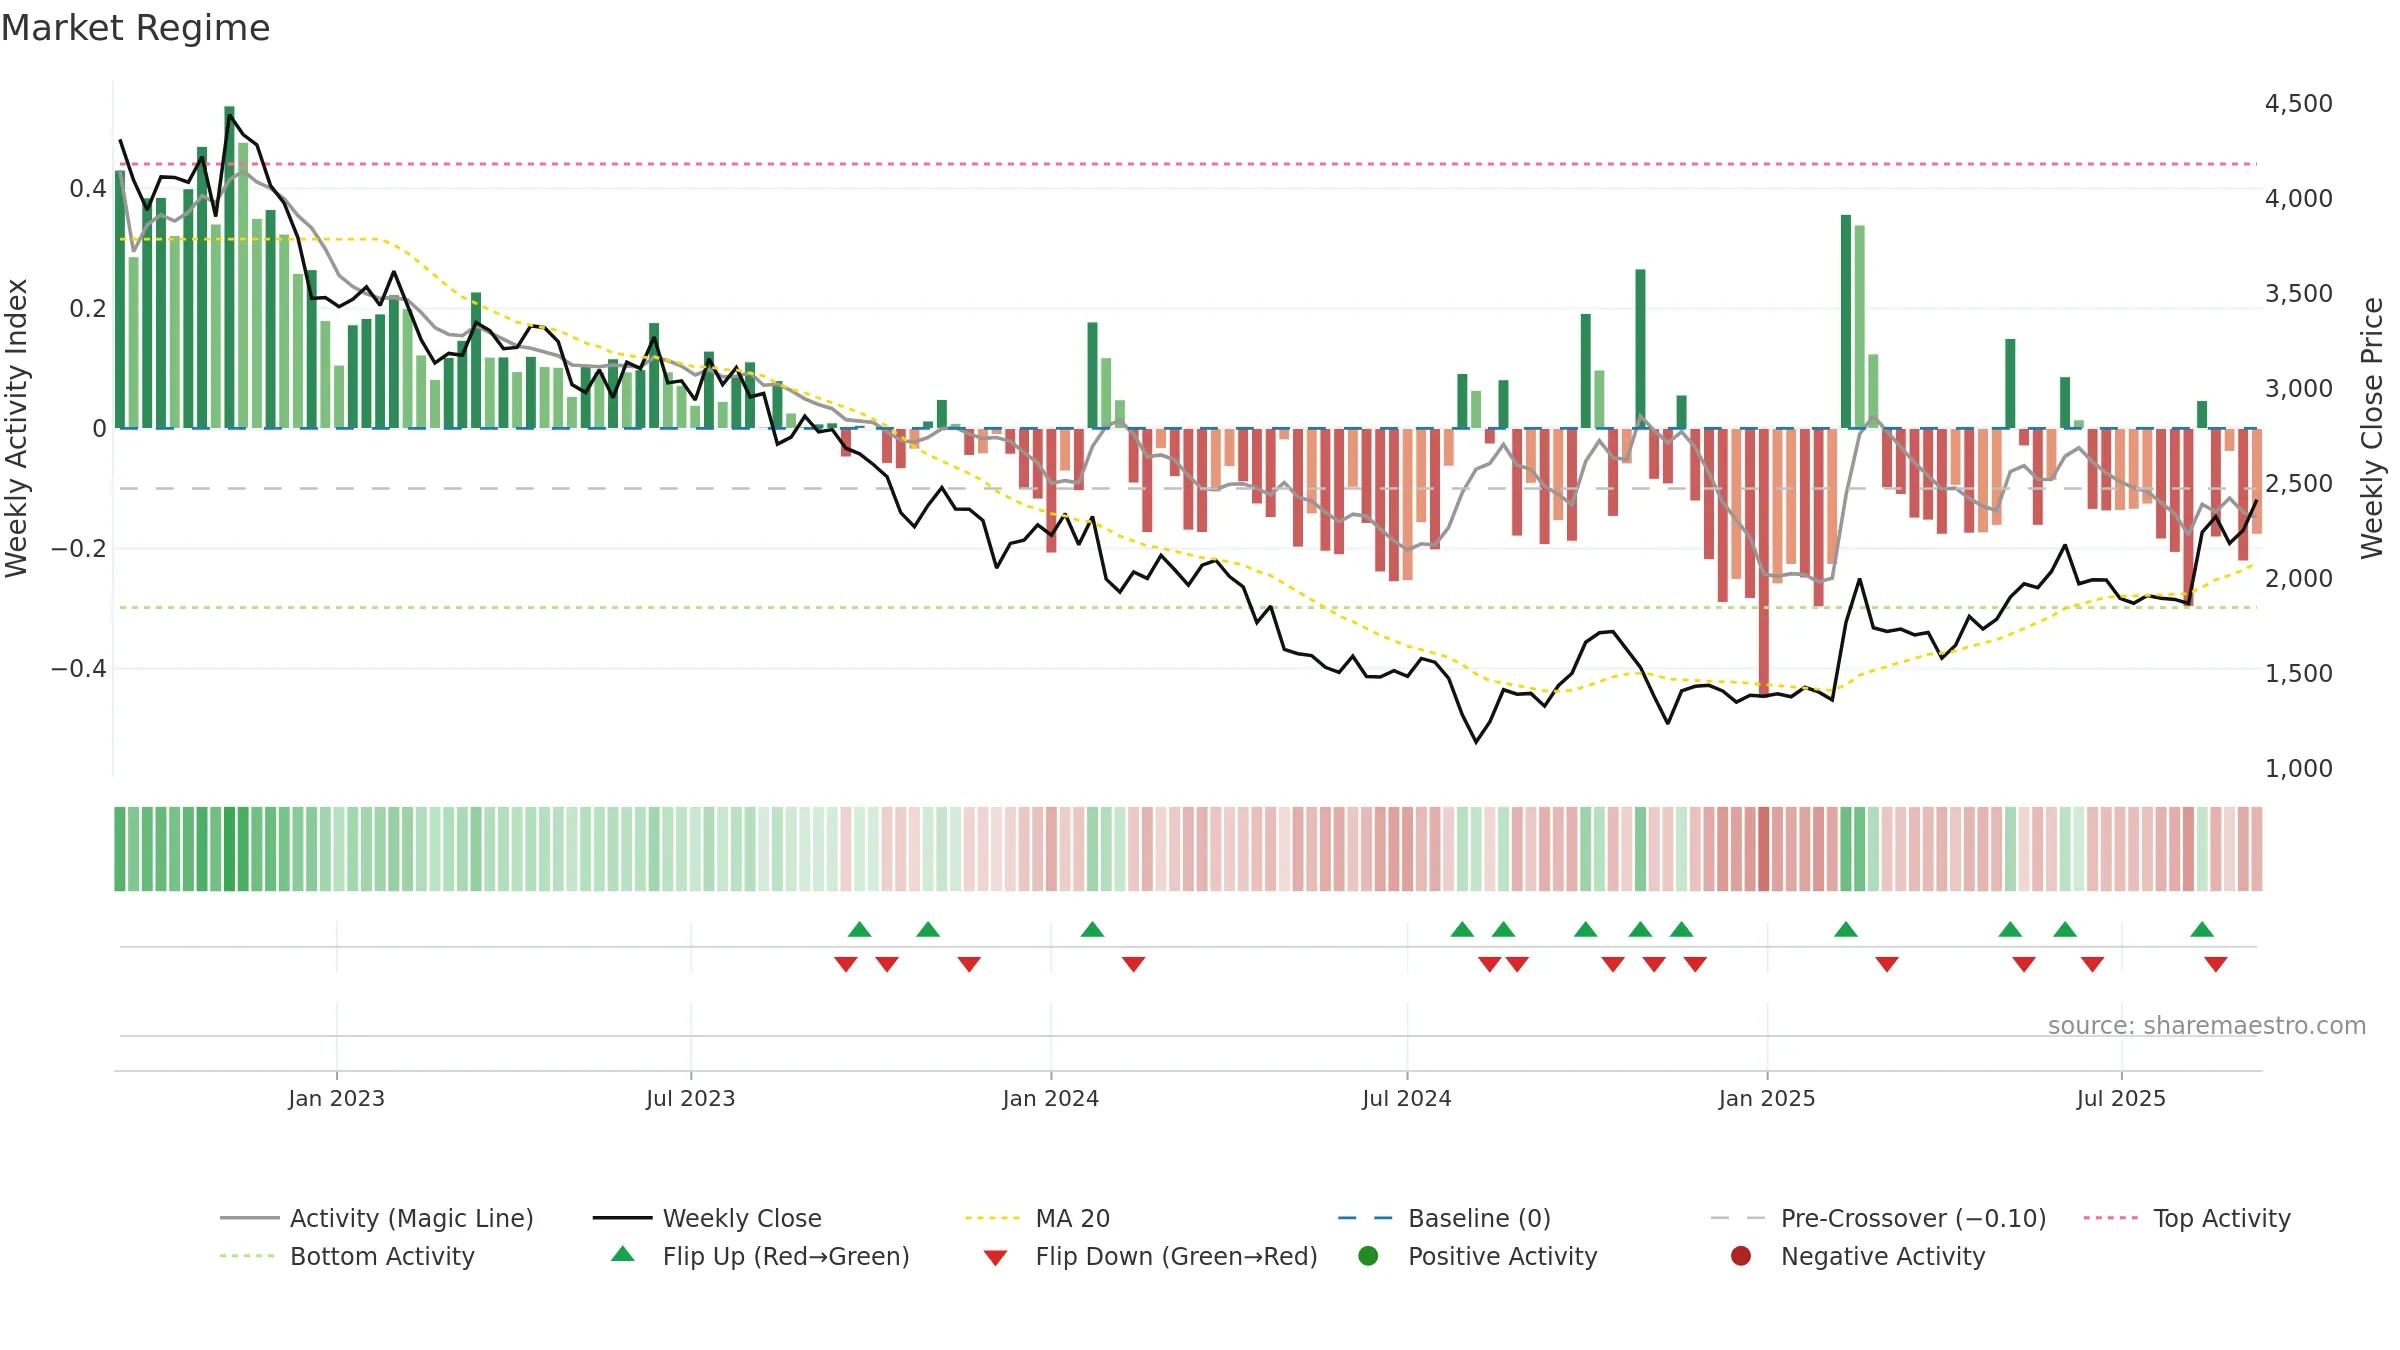Toggle the MA 20 legend entry
The image size is (2400, 1350).
tap(1037, 1218)
